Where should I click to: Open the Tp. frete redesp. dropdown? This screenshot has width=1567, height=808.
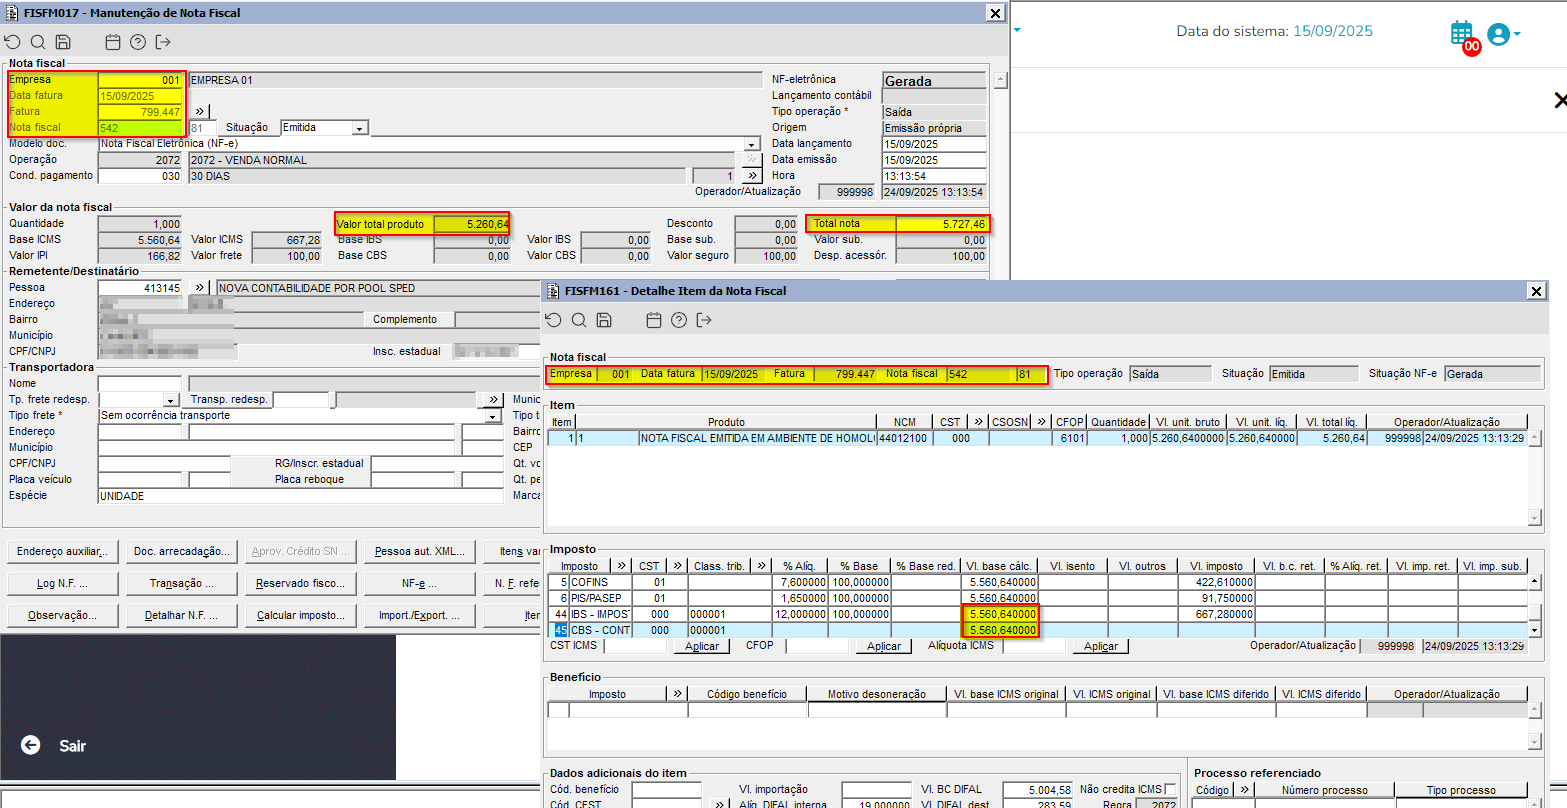click(x=171, y=400)
